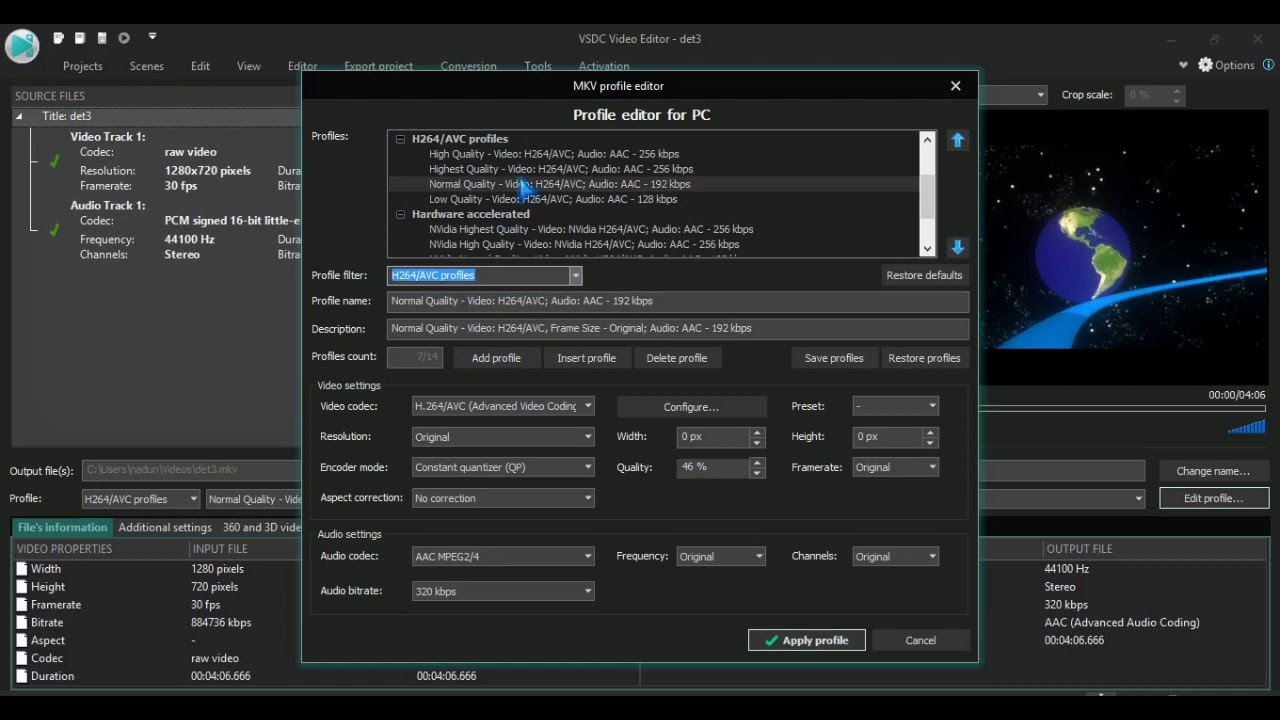This screenshot has width=1280, height=720.
Task: Click the blue move profile up arrow
Action: [957, 141]
